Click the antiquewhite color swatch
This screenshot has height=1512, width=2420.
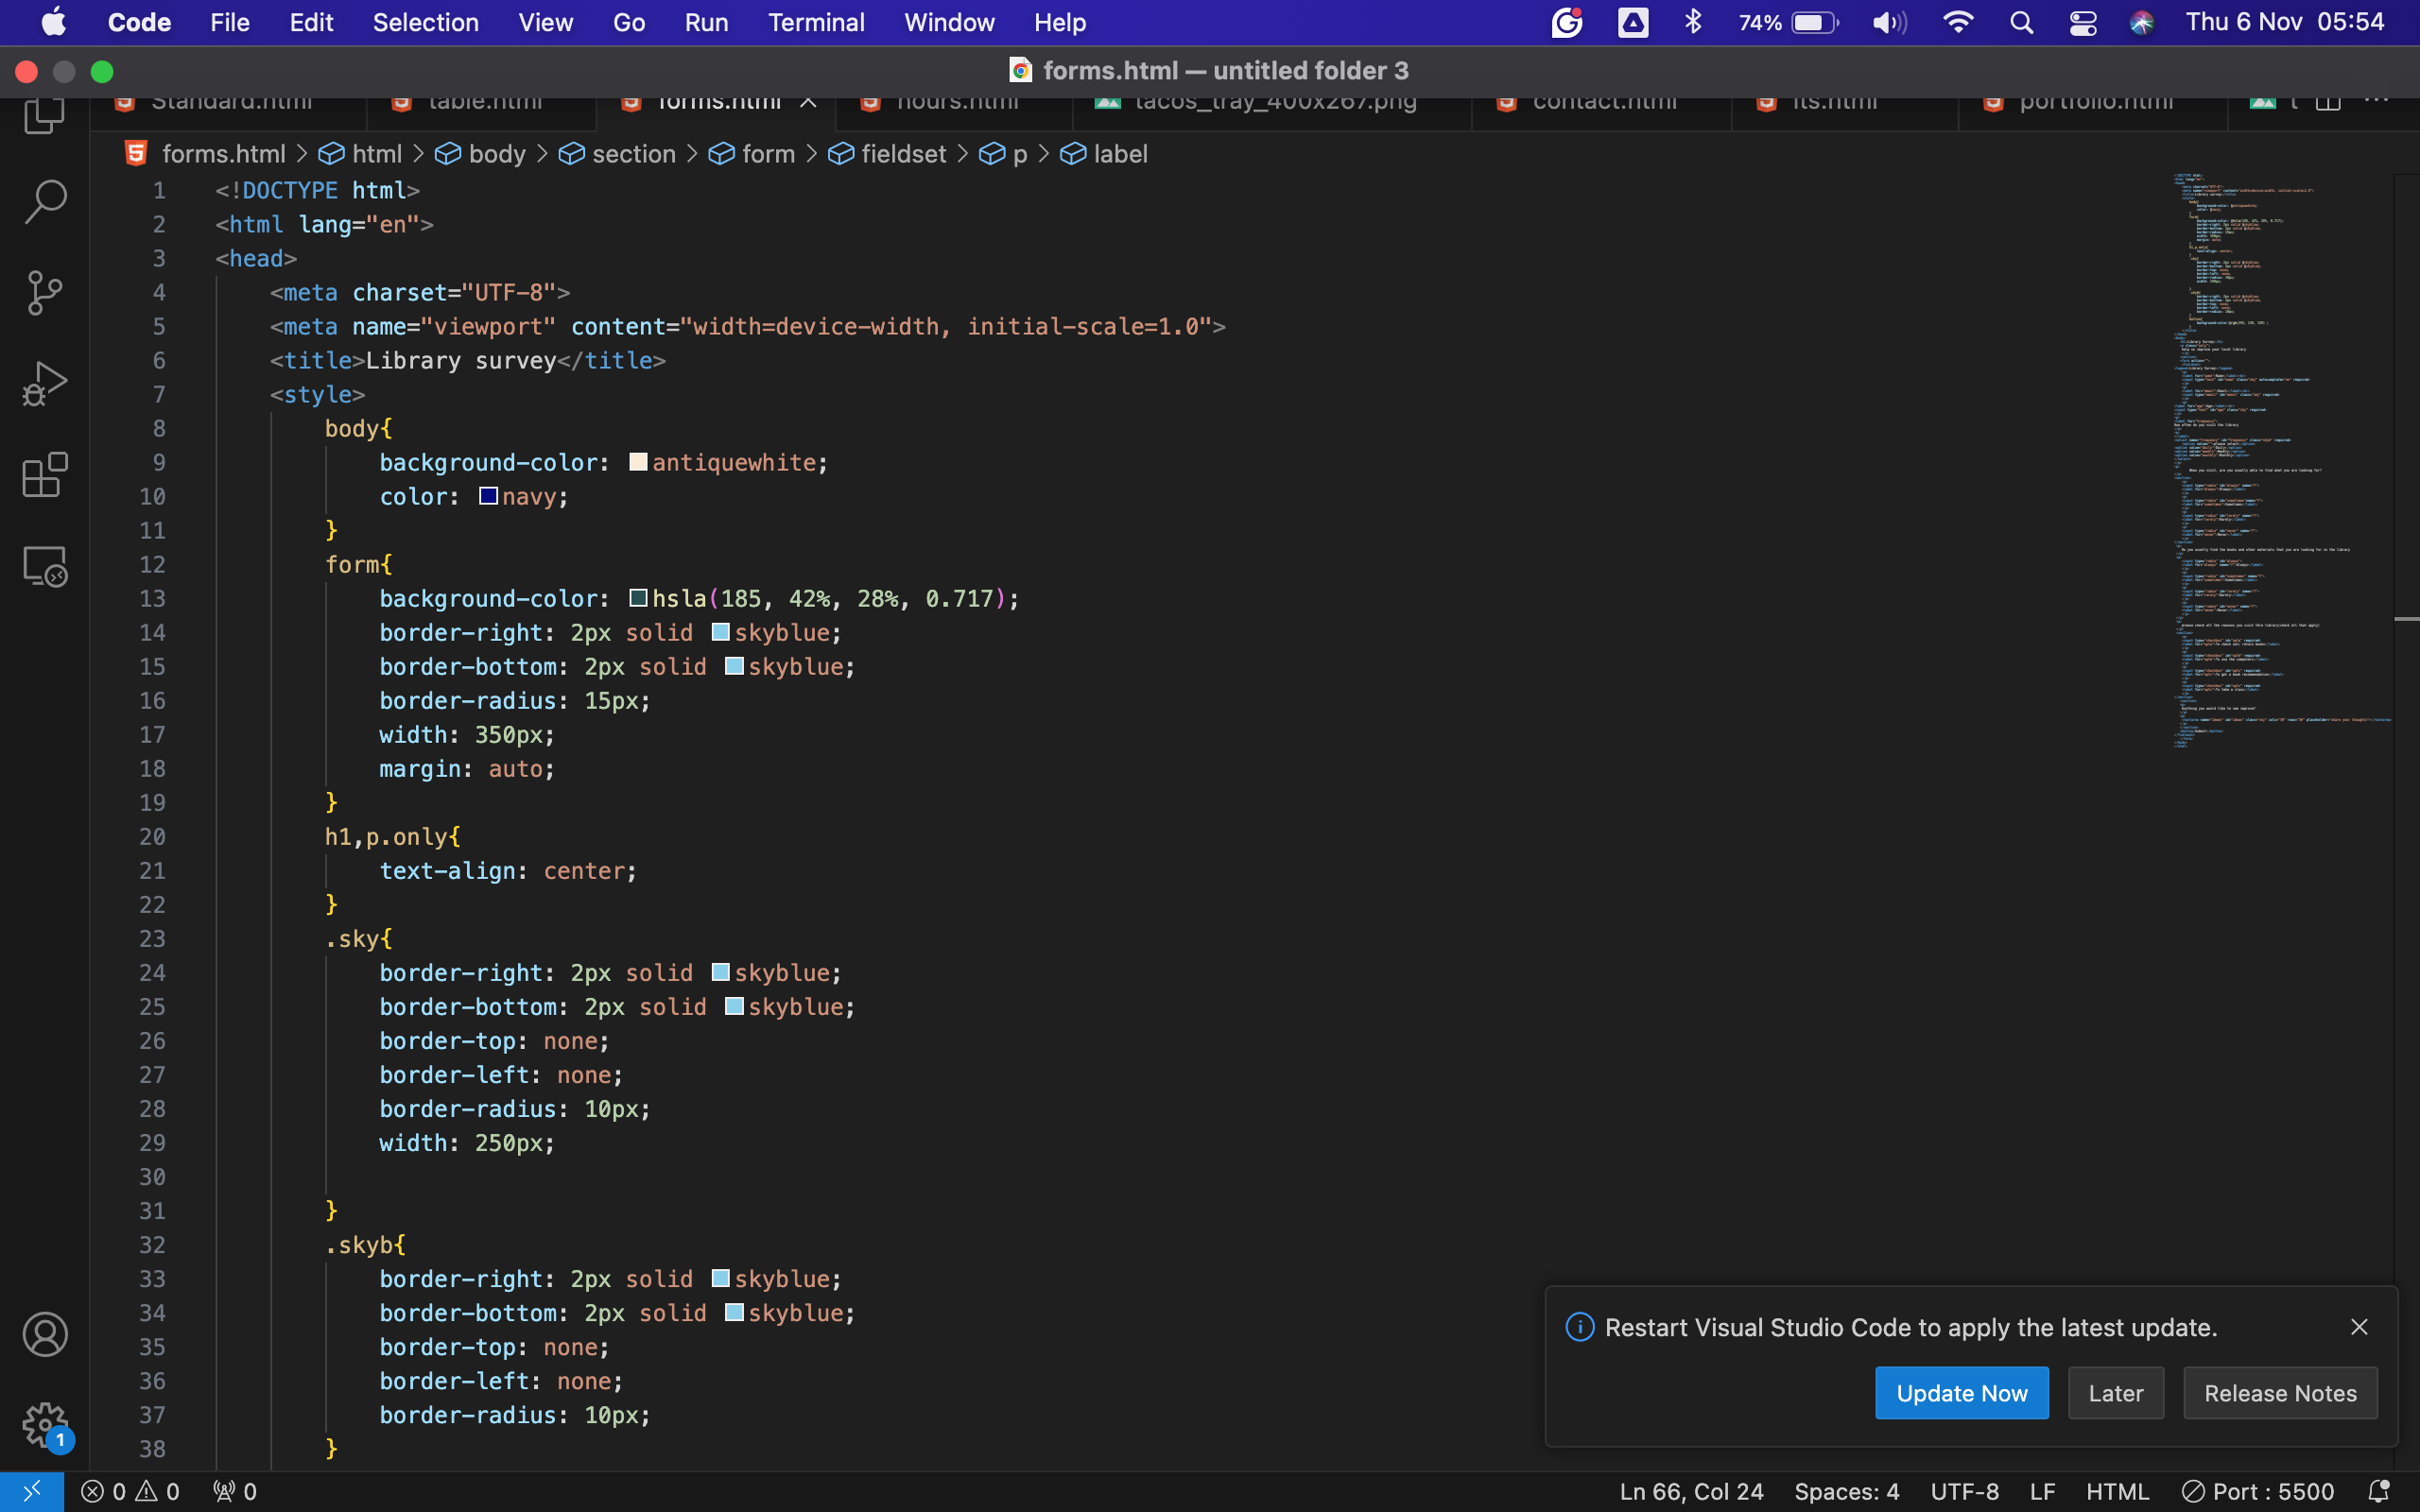tap(638, 462)
